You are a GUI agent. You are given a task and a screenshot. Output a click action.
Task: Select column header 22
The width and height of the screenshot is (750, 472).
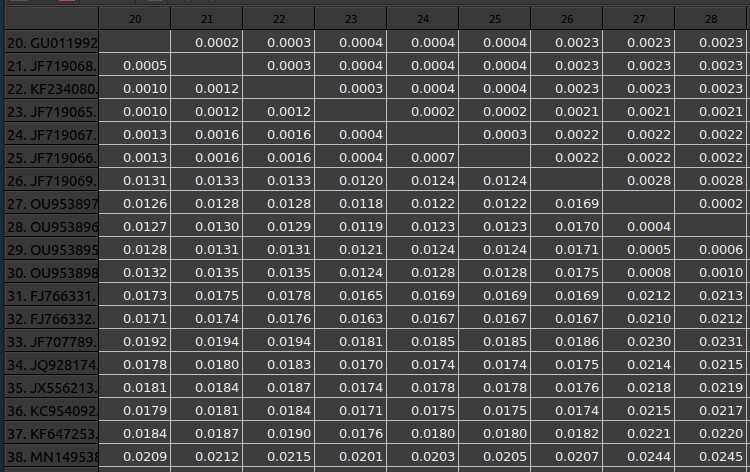(279, 19)
